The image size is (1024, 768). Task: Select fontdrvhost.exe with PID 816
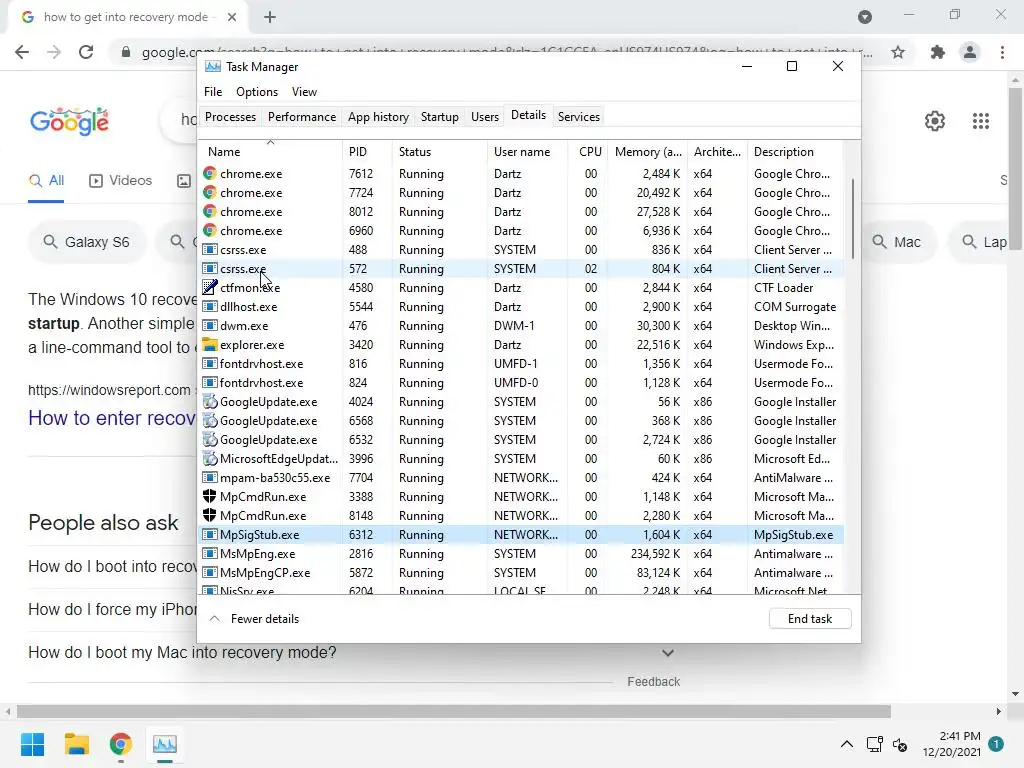tap(520, 364)
